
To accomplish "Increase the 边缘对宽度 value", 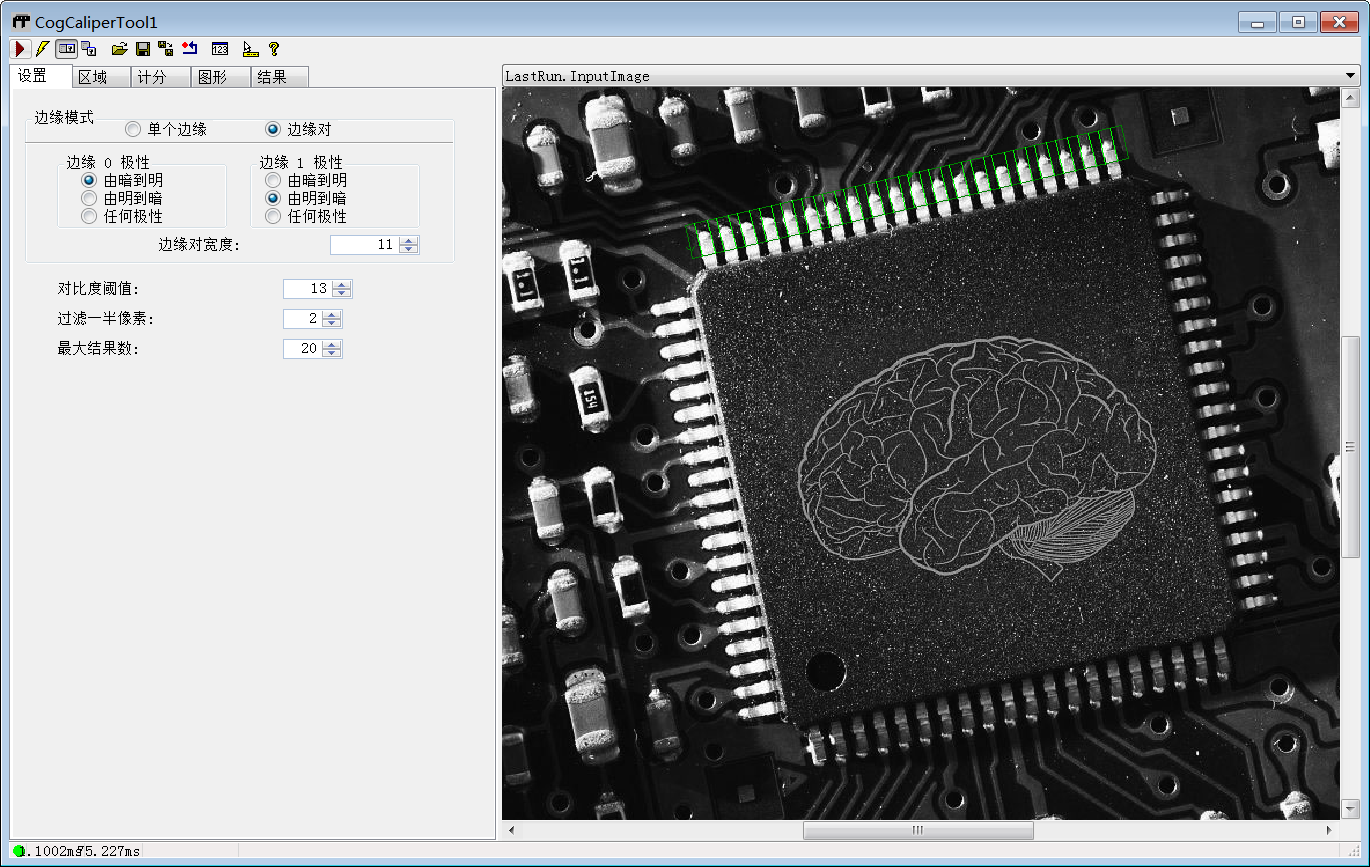I will tap(410, 241).
